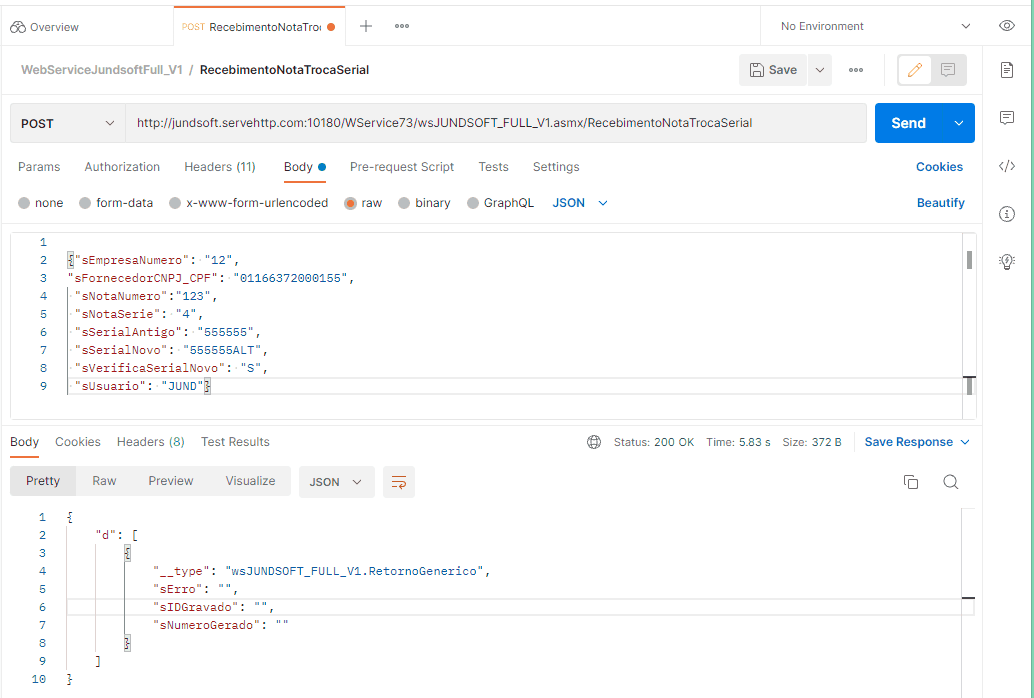Expand the No Environment selector

(875, 26)
